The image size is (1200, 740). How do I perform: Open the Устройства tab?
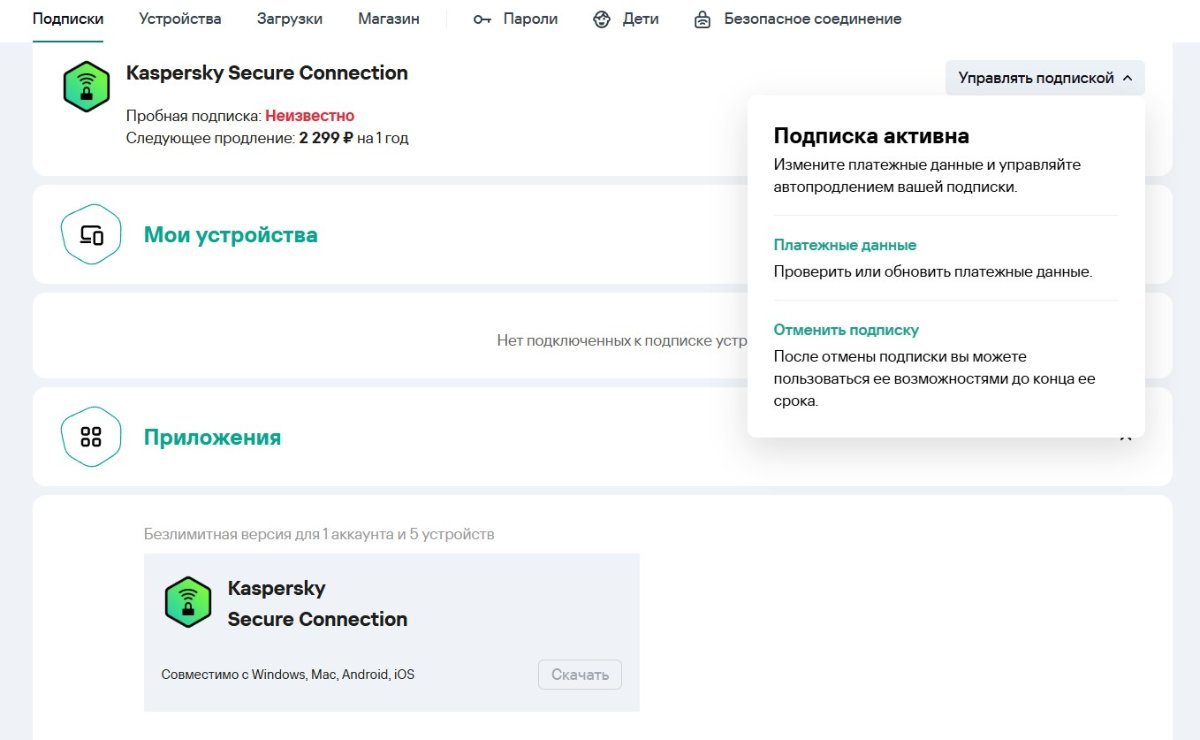coord(180,19)
